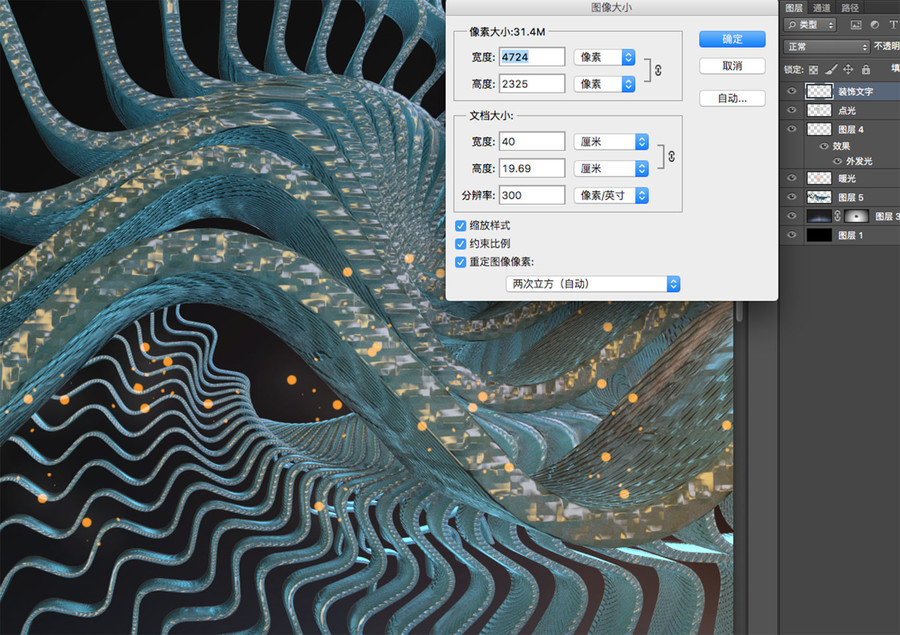
Task: Select the 图层 3 image thumbnail
Action: [x=819, y=216]
